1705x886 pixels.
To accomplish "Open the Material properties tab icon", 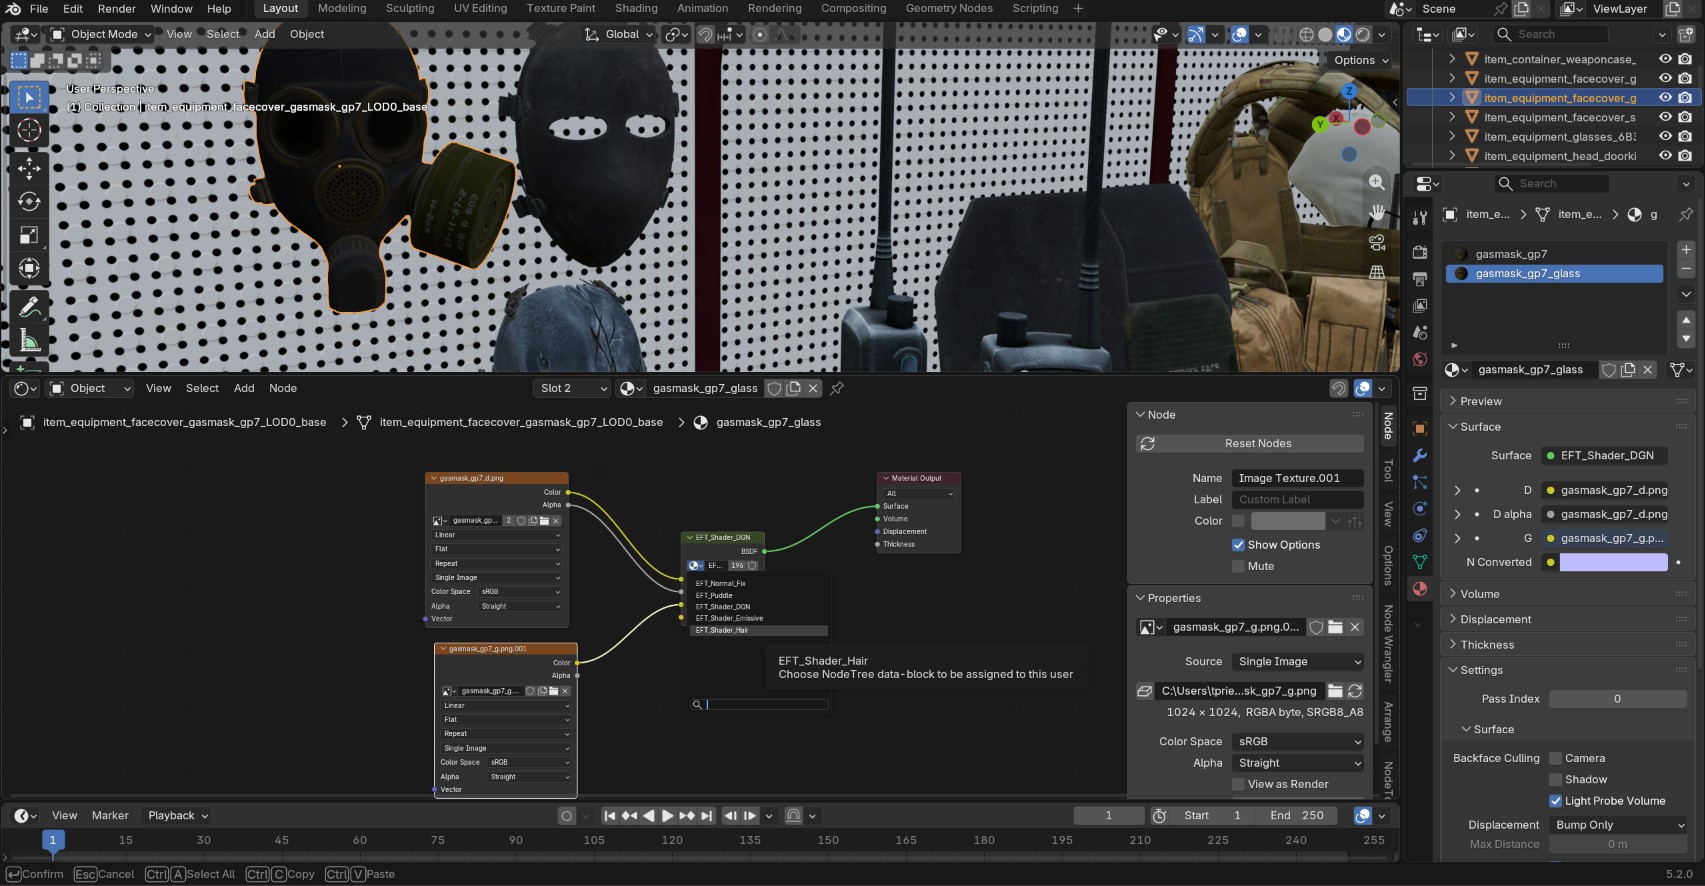I will coord(1420,589).
